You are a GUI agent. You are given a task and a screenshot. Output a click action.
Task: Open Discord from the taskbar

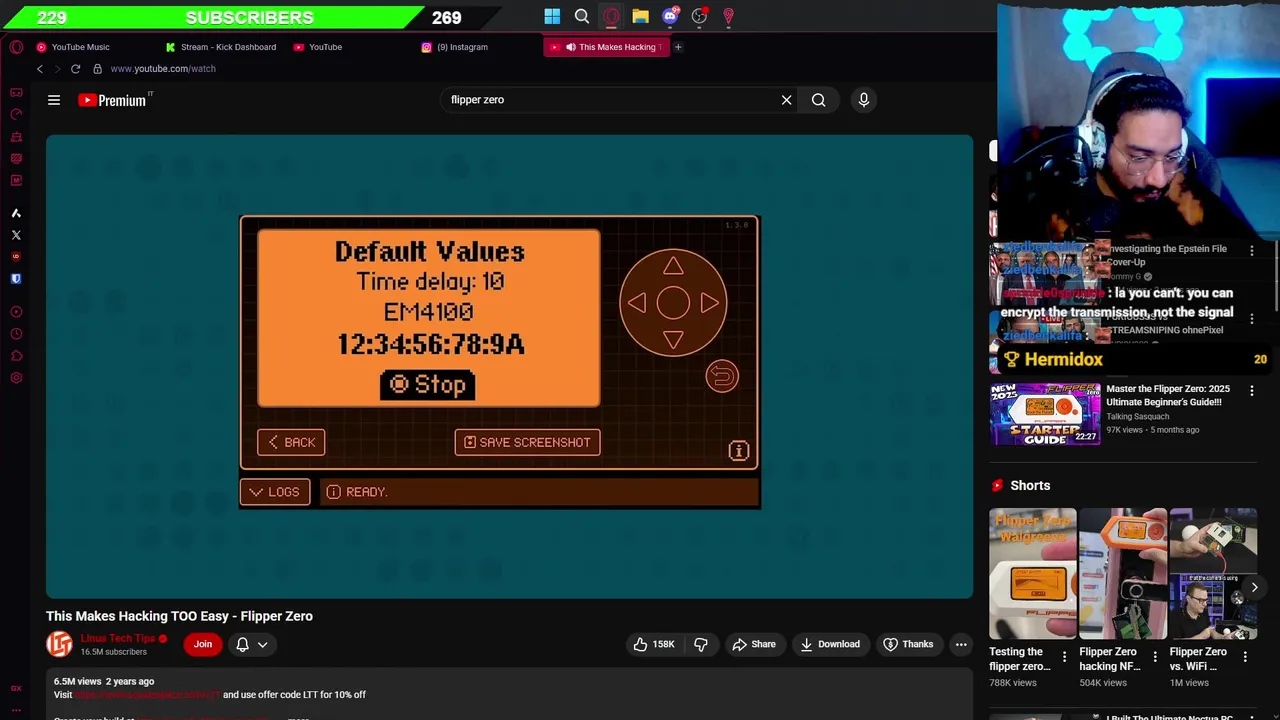point(670,16)
